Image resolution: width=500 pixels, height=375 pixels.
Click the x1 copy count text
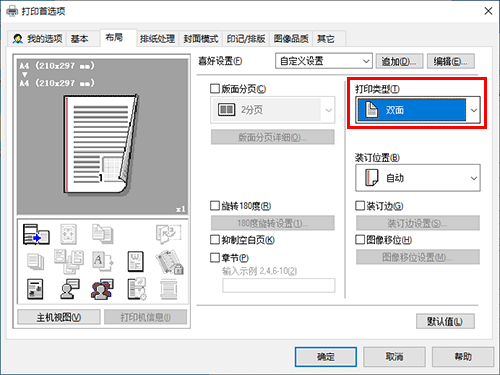[x=180, y=209]
